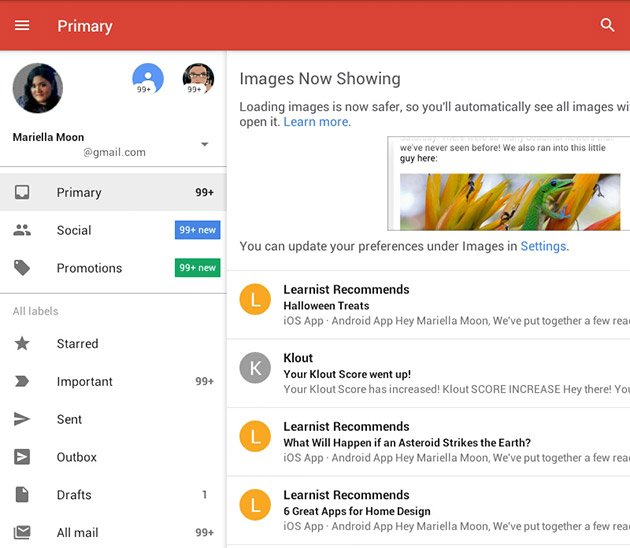Open Mariella Moon's profile picture
The image size is (630, 548).
coord(38,88)
